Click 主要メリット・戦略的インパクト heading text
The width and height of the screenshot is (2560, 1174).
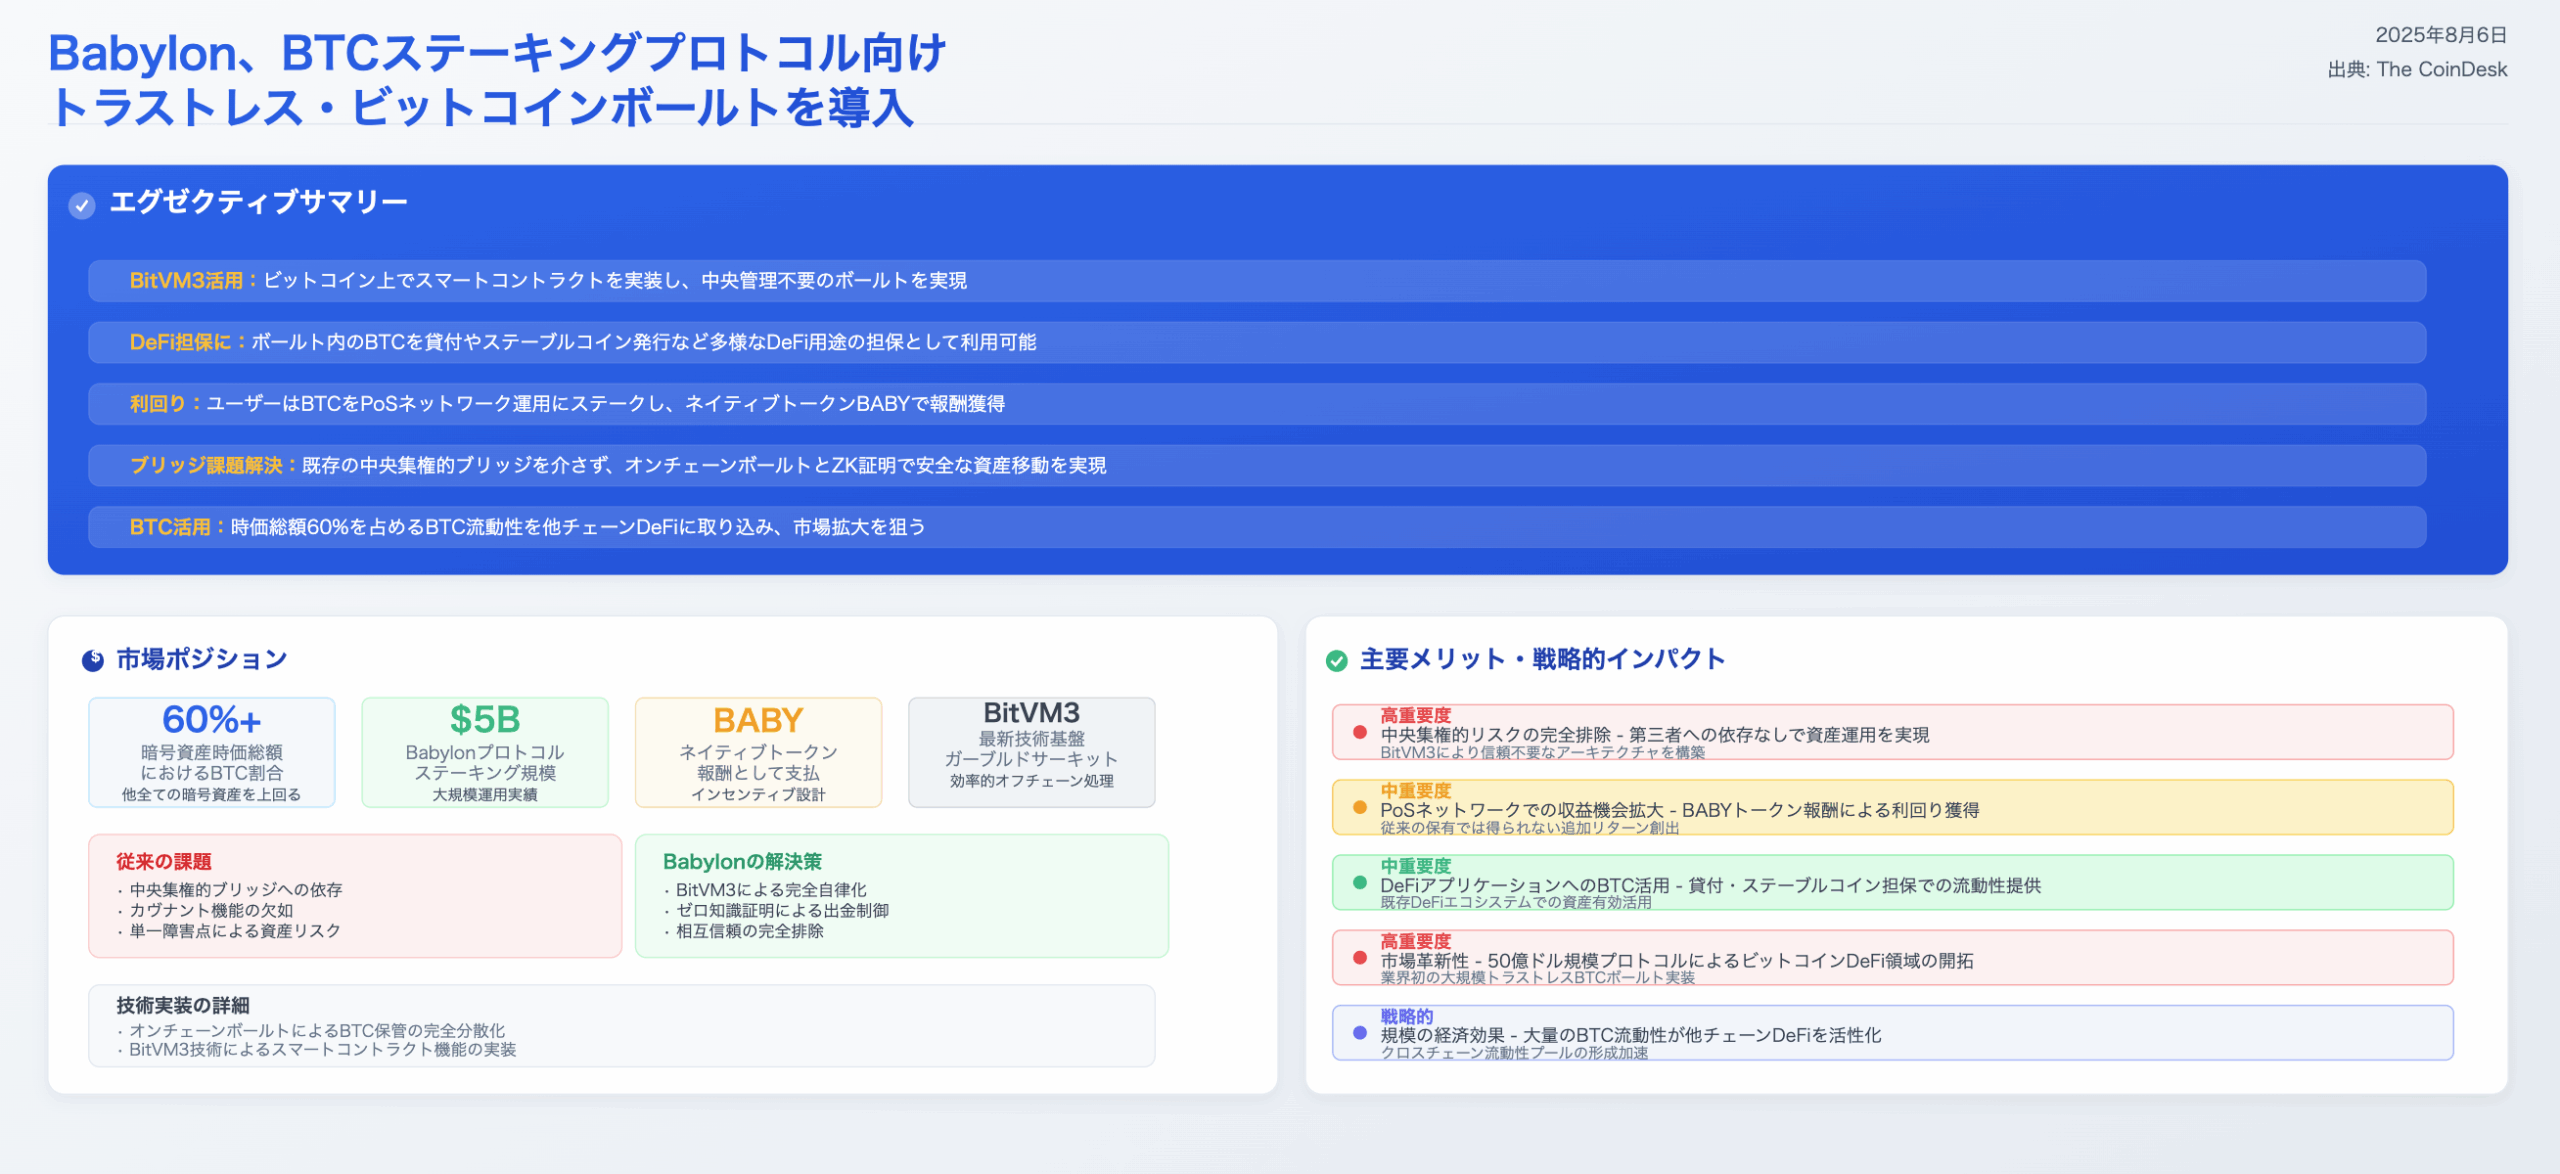point(1542,660)
